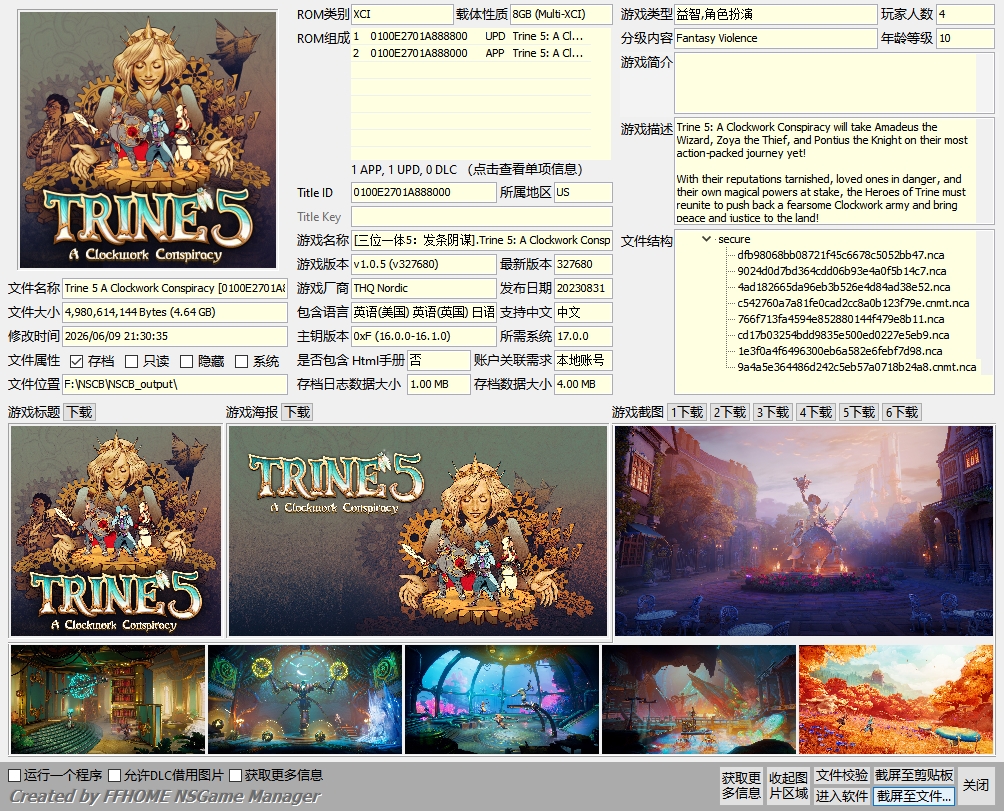Click the 收起图片区域 button
The width and height of the screenshot is (1004, 811).
788,785
